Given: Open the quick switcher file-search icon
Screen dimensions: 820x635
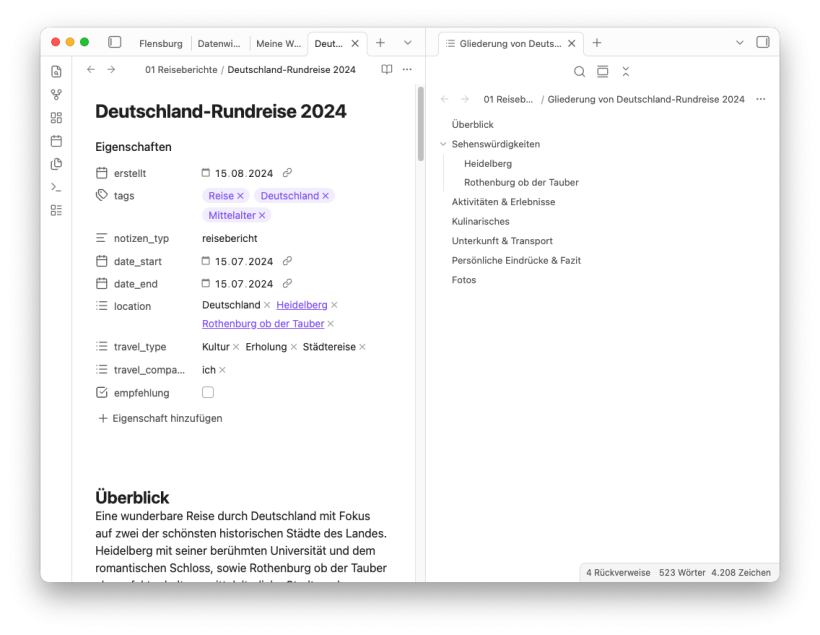Looking at the screenshot, I should point(56,72).
